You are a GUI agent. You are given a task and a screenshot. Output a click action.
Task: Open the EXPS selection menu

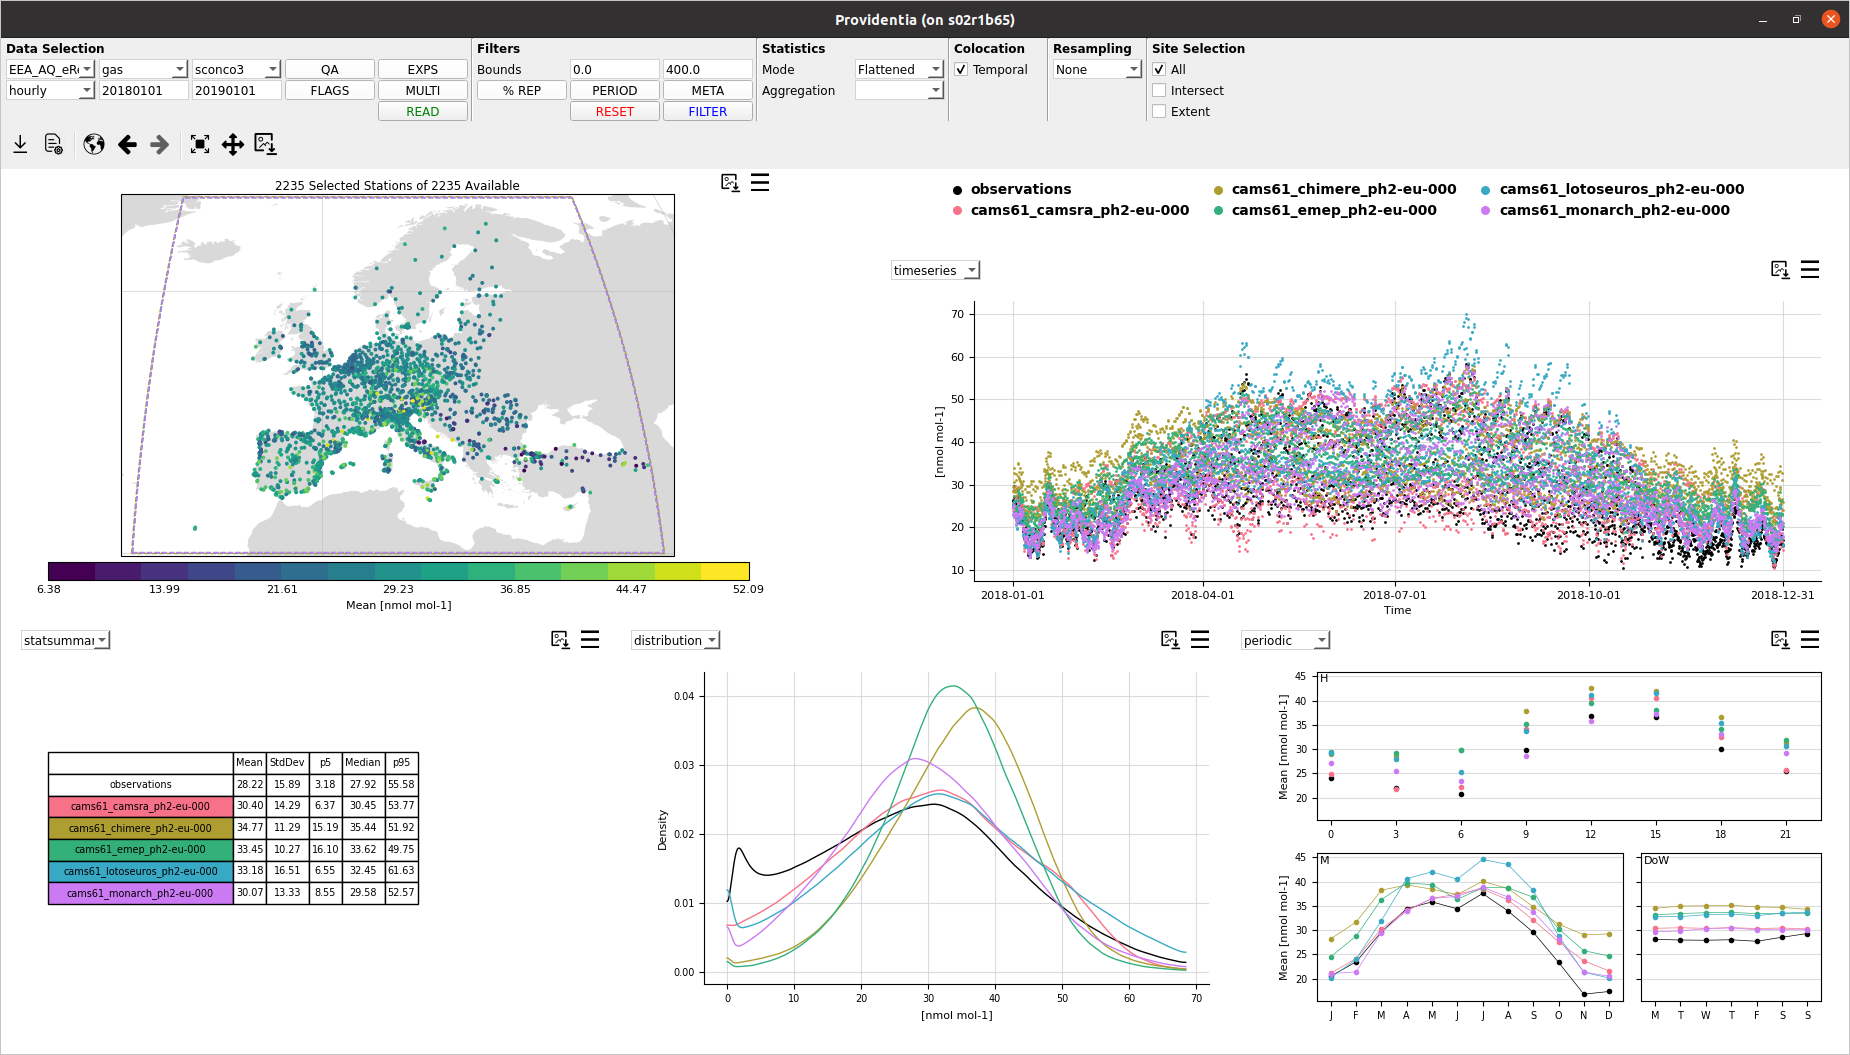click(x=422, y=70)
